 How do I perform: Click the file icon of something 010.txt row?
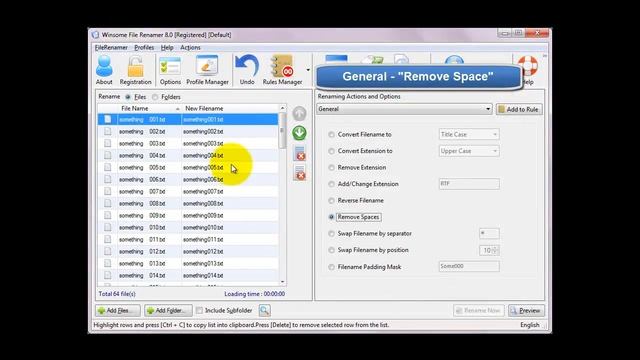107,227
